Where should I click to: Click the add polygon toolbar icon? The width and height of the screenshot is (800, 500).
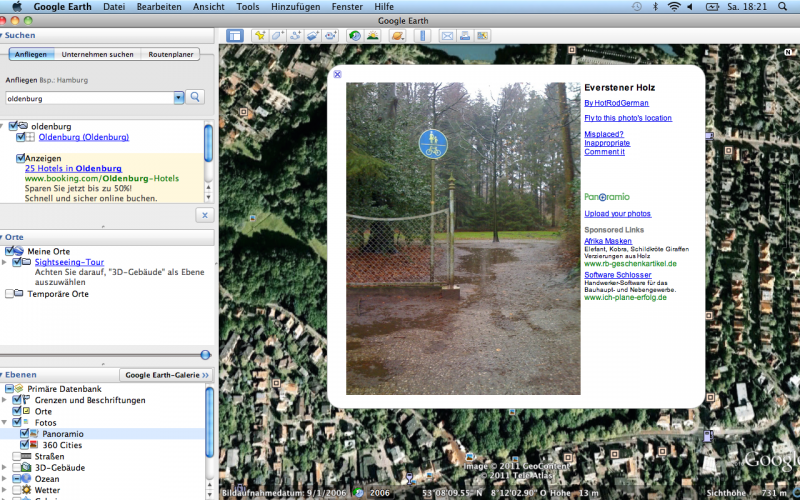pos(278,36)
